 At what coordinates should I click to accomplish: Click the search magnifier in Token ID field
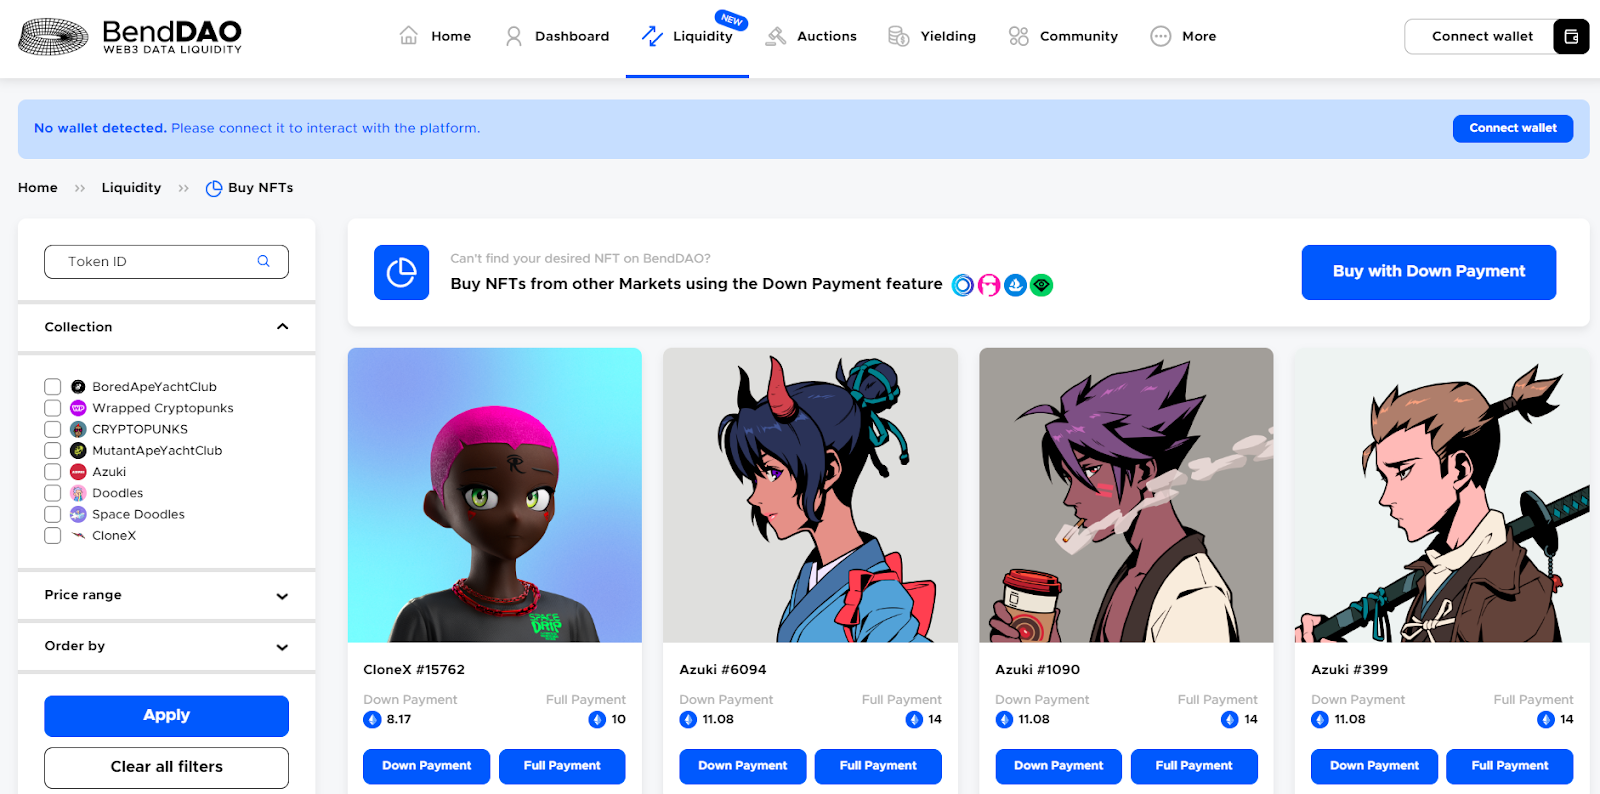tap(264, 261)
